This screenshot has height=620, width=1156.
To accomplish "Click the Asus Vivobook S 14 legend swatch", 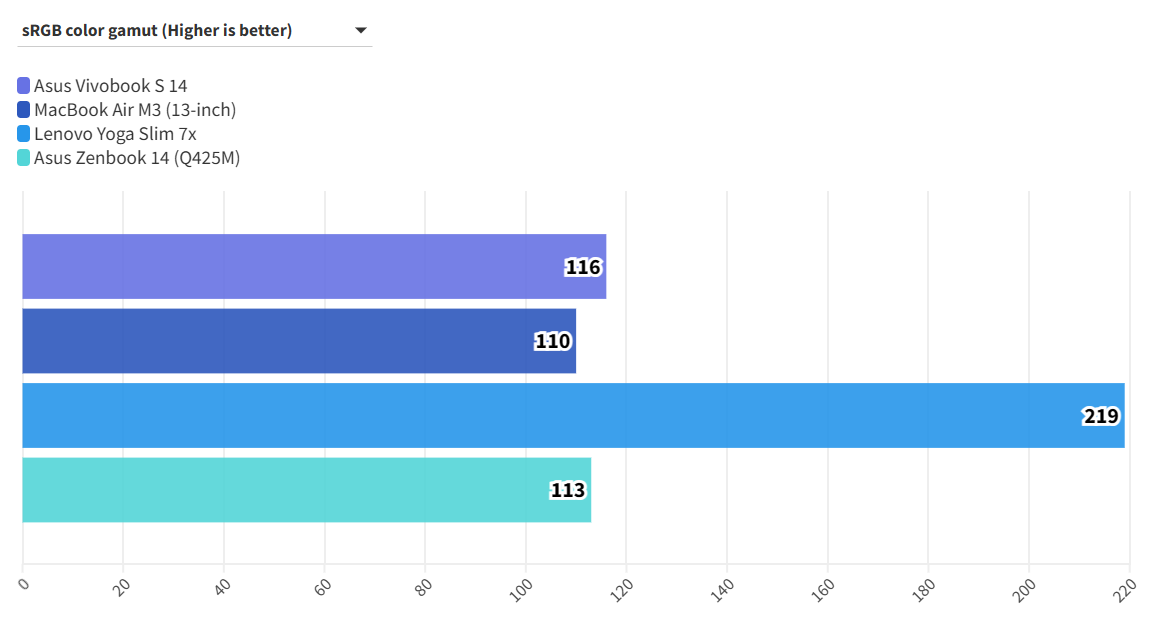I will (x=24, y=86).
